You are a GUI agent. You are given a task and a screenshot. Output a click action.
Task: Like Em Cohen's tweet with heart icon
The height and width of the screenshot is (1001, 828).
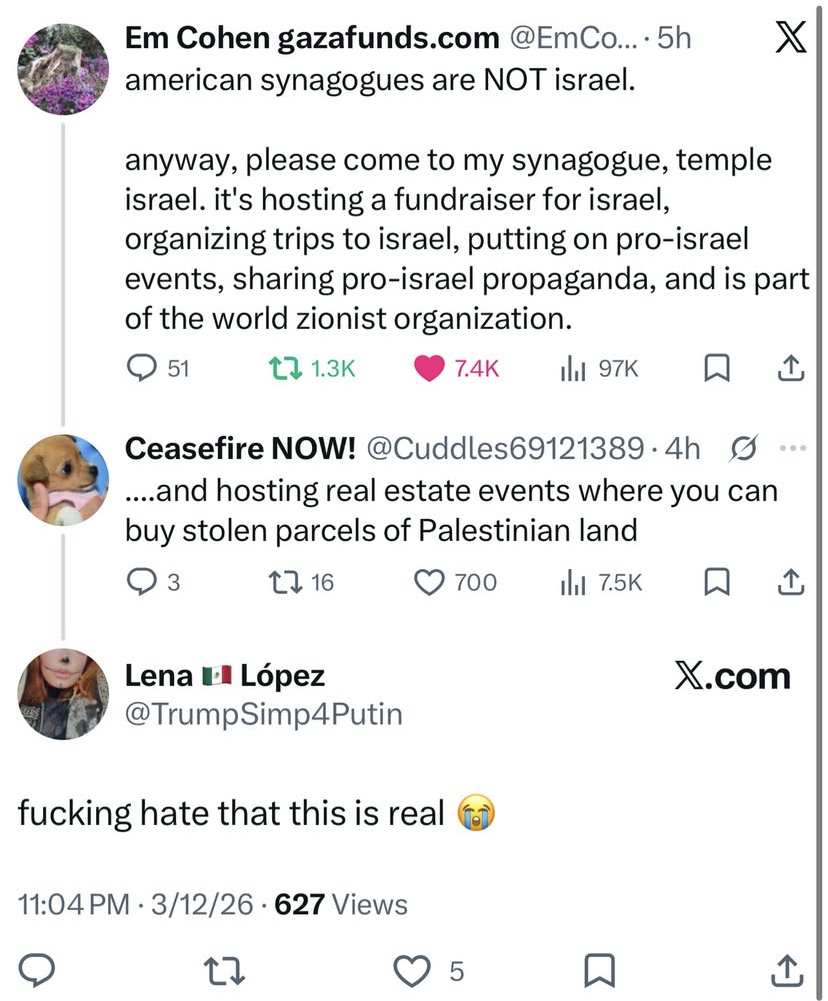(x=429, y=369)
